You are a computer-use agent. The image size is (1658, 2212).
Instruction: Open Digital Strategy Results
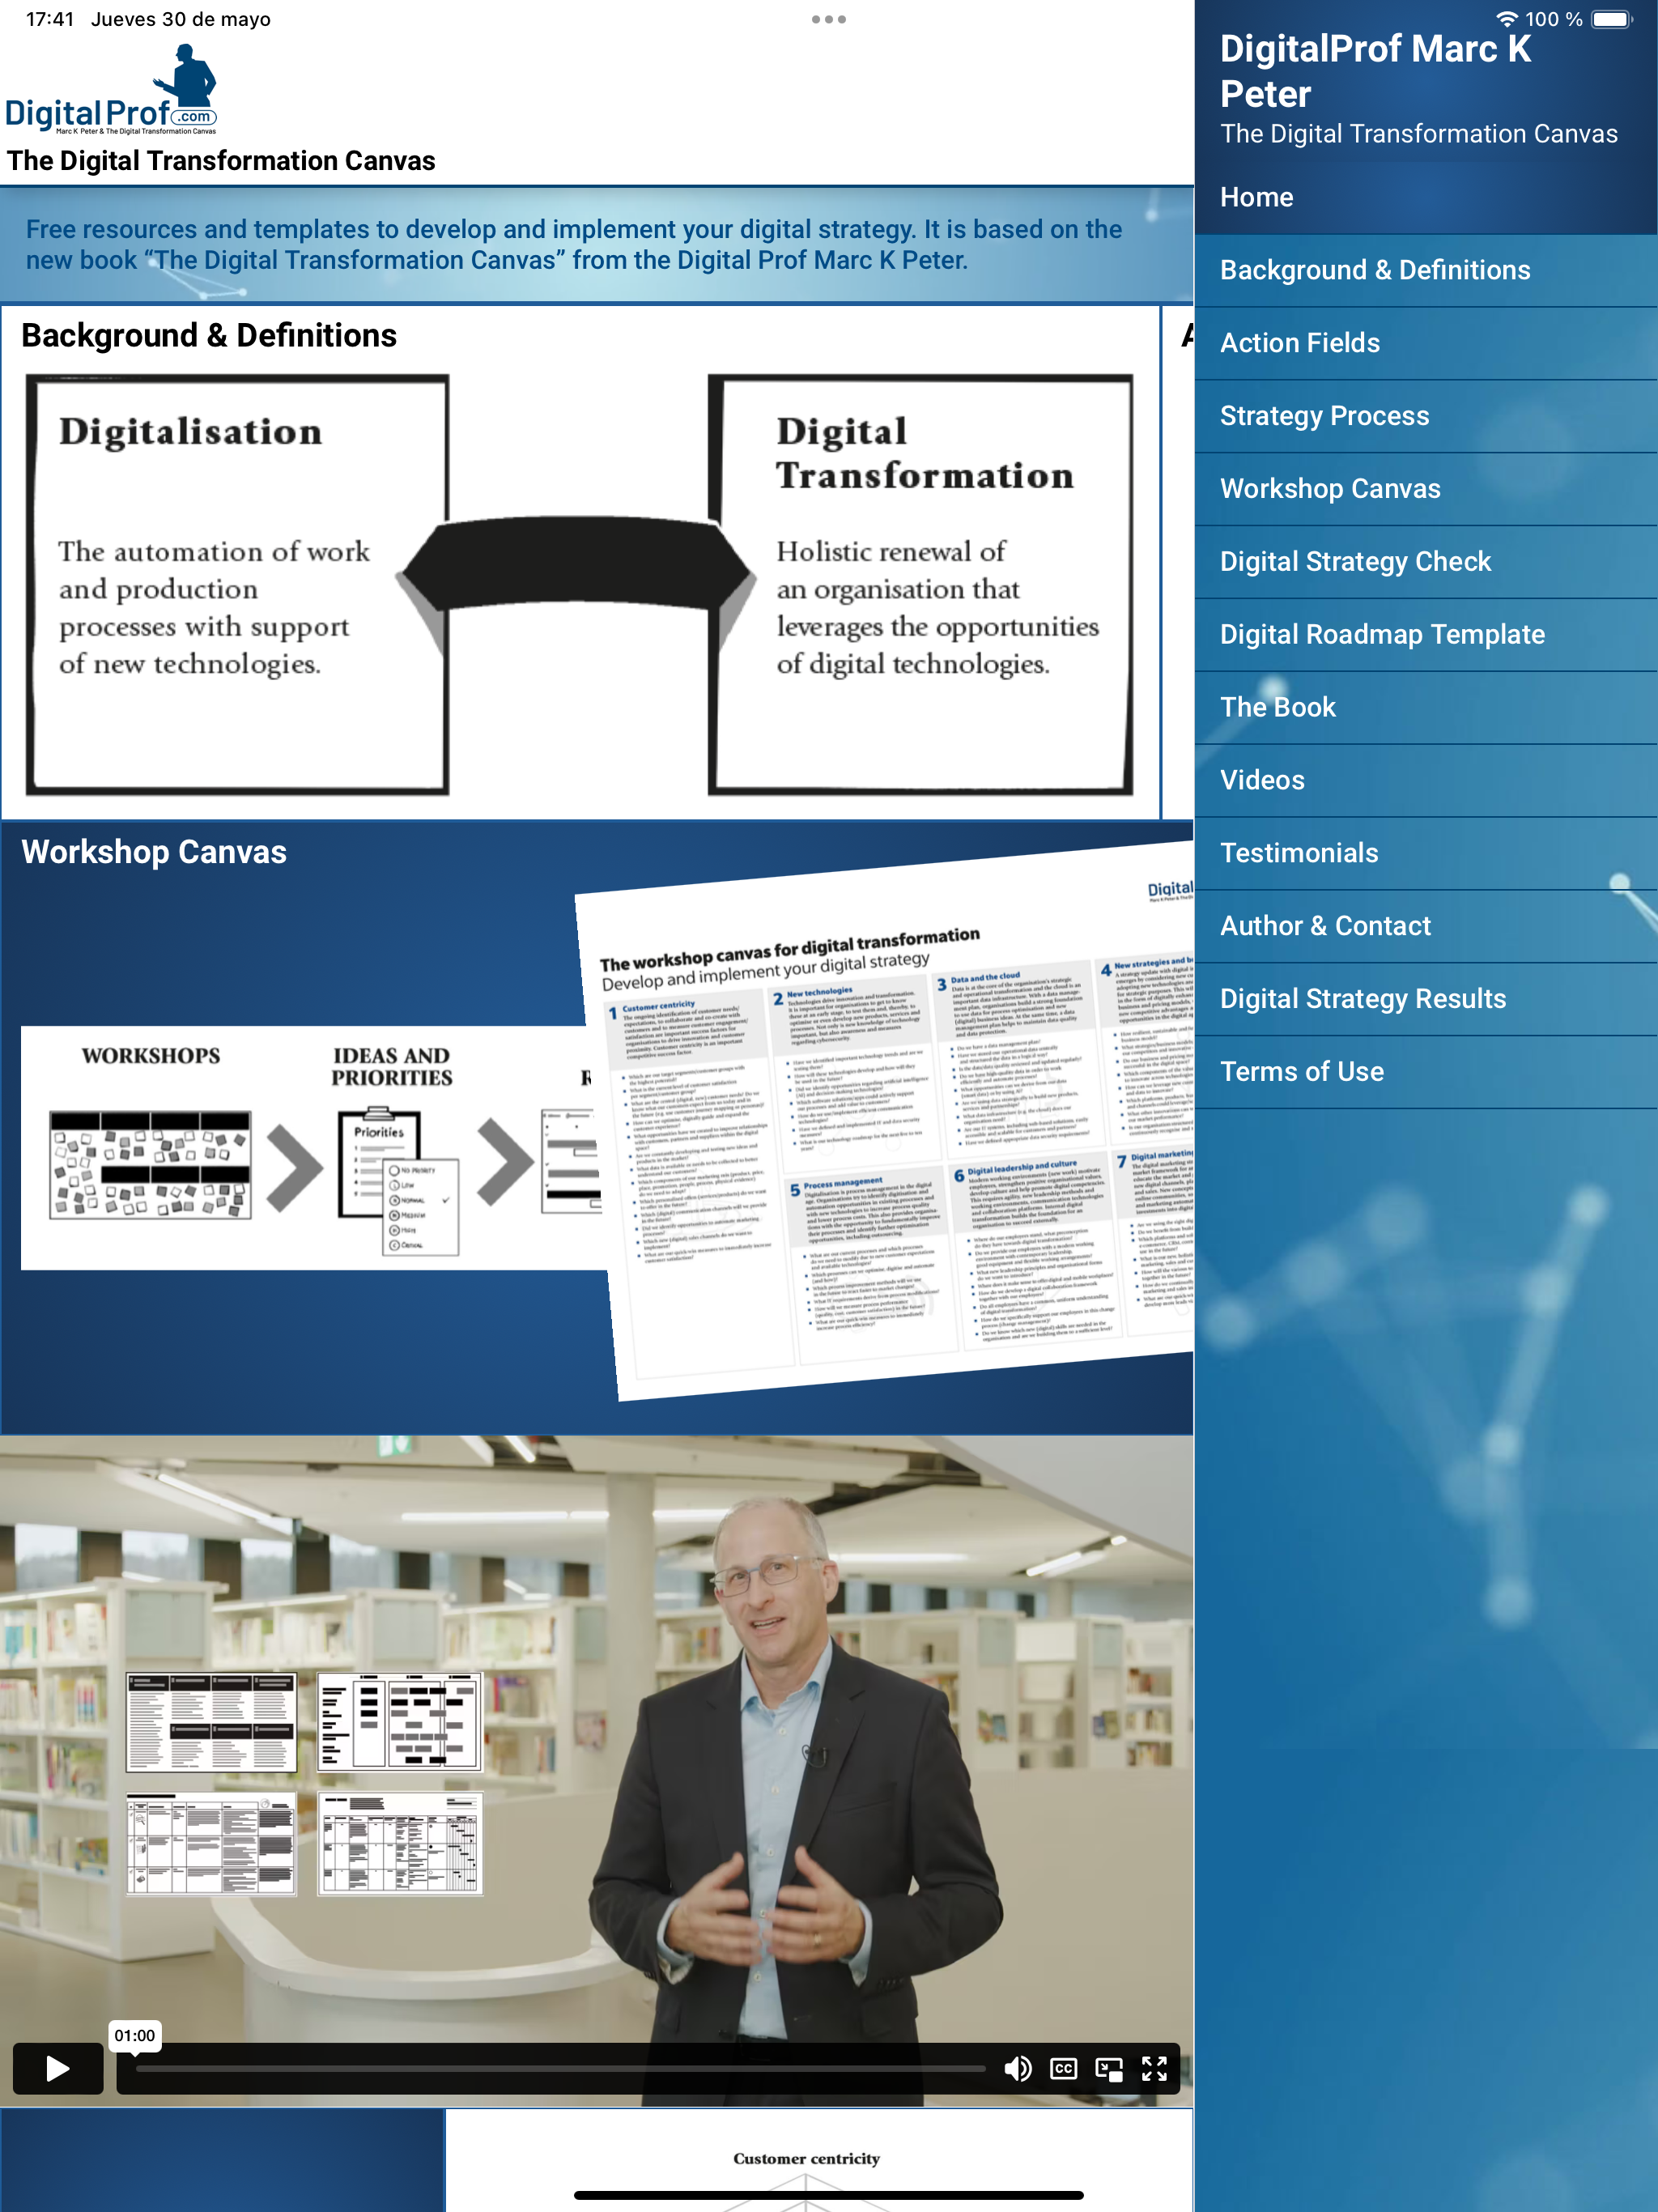click(x=1426, y=999)
